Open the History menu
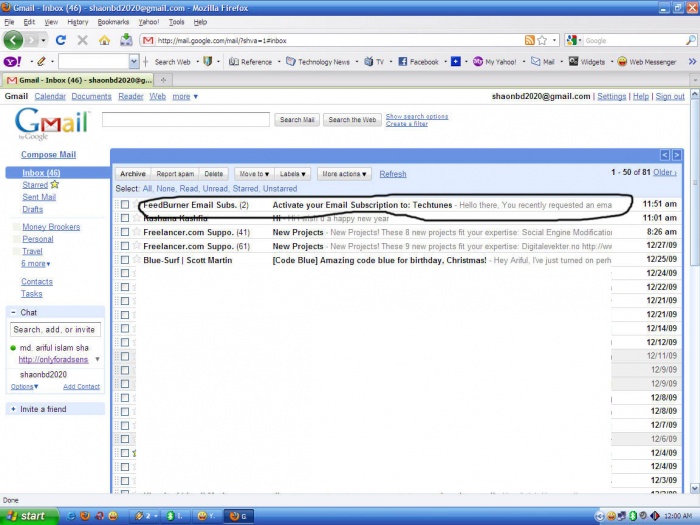The width and height of the screenshot is (700, 525). [x=78, y=22]
